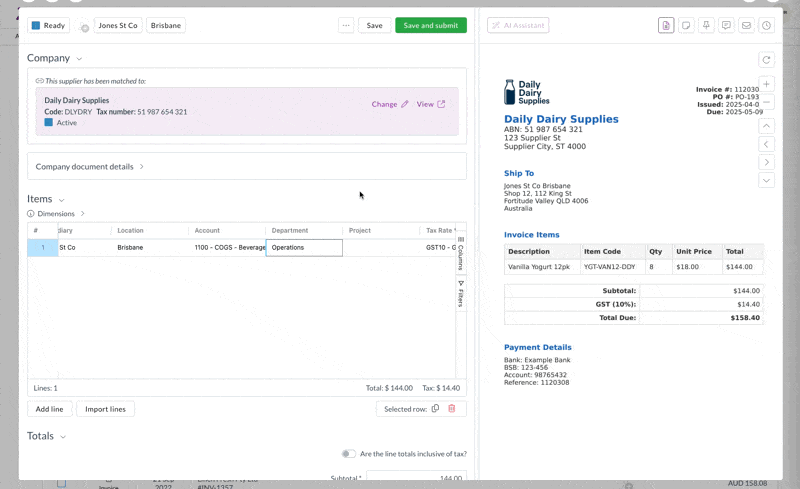Open the comments icon

click(726, 25)
